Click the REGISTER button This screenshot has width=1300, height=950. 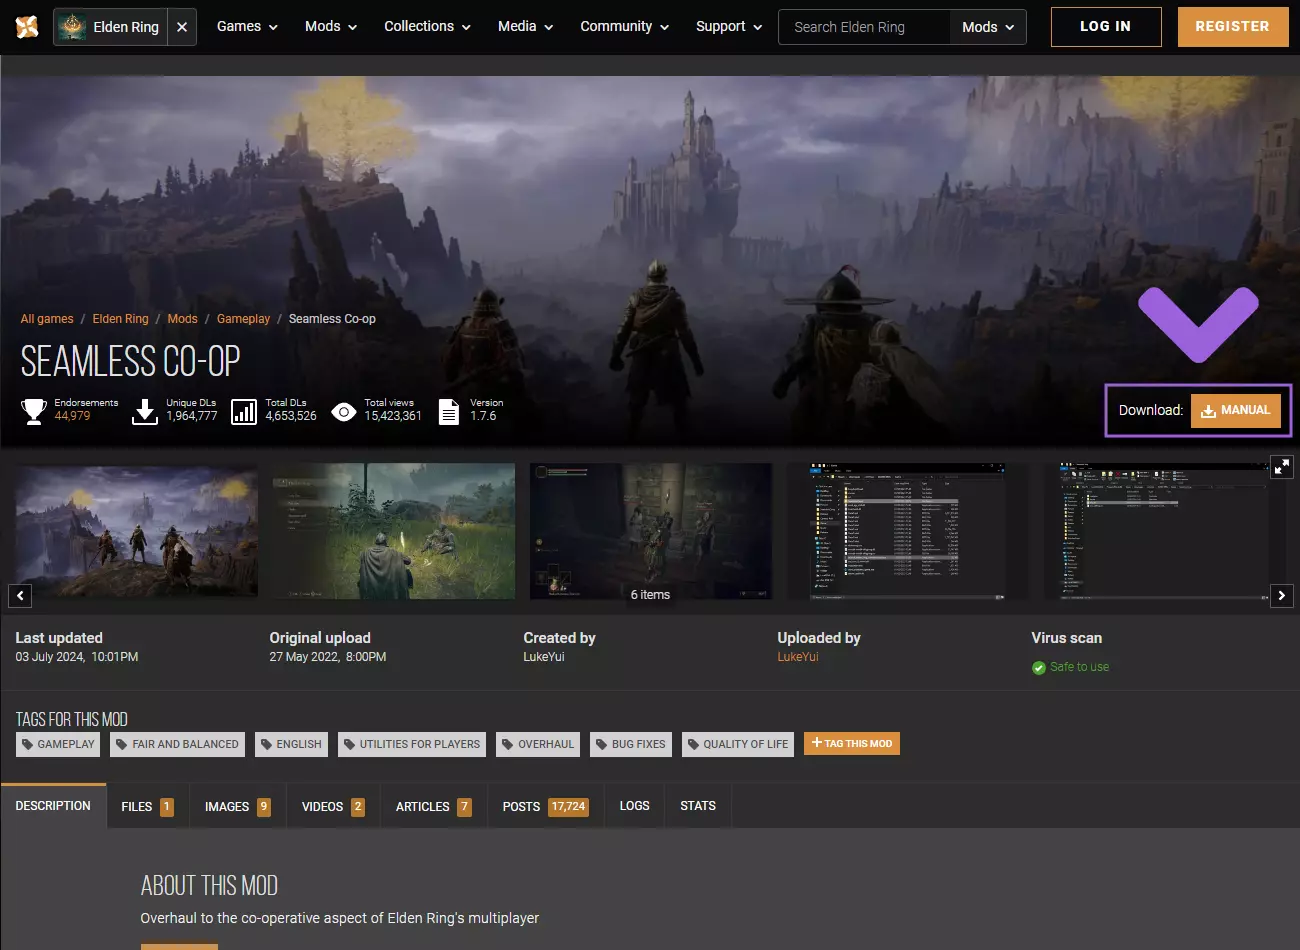pyautogui.click(x=1232, y=27)
